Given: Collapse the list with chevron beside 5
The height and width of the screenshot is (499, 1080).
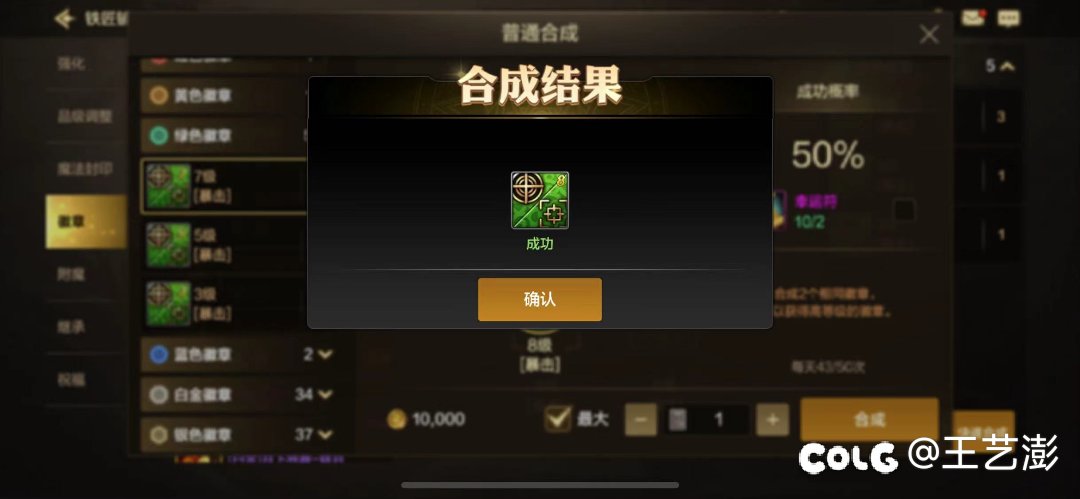Looking at the screenshot, I should click(1007, 66).
